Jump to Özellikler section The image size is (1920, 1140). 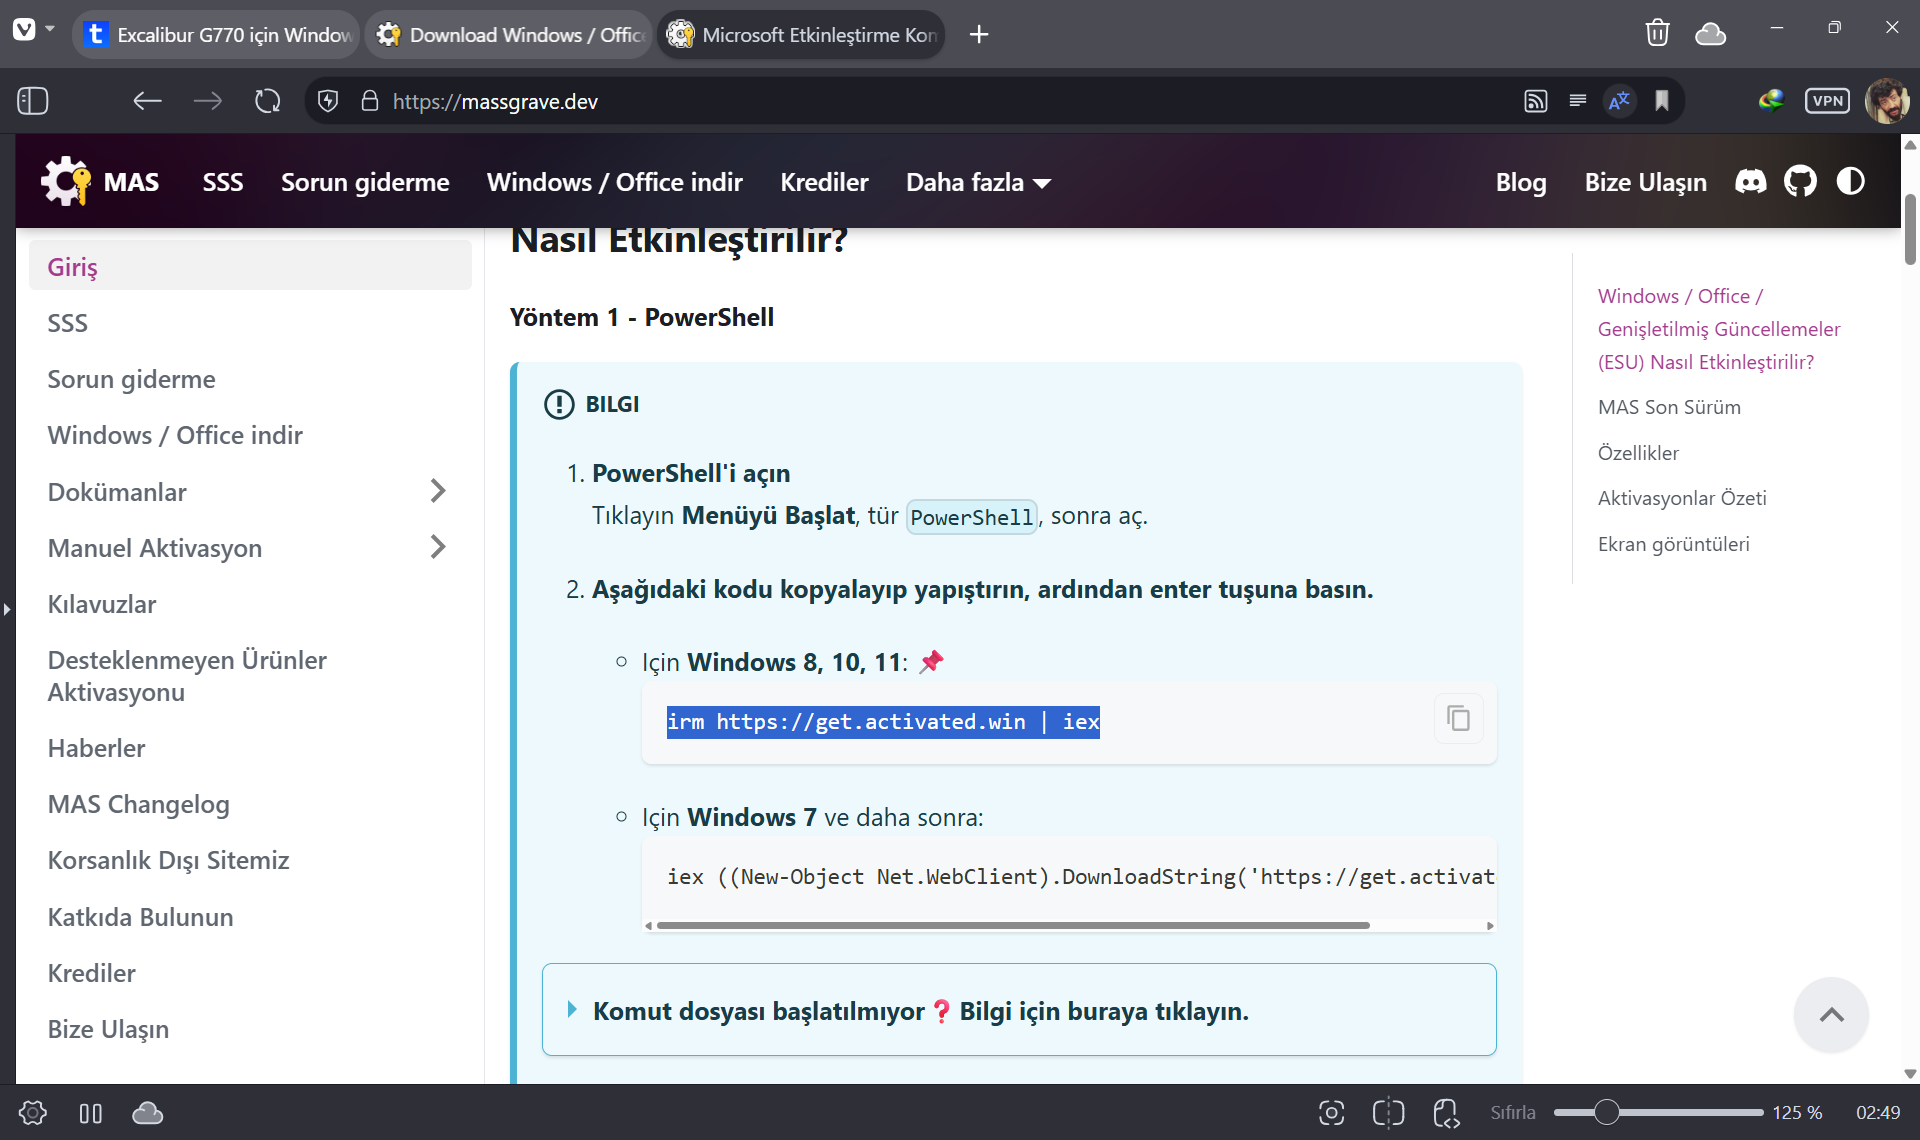coord(1638,453)
